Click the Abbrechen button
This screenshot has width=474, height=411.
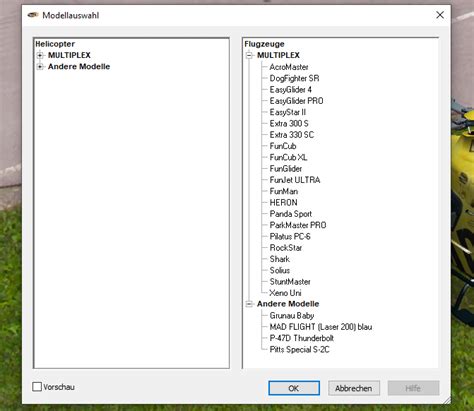coord(354,388)
